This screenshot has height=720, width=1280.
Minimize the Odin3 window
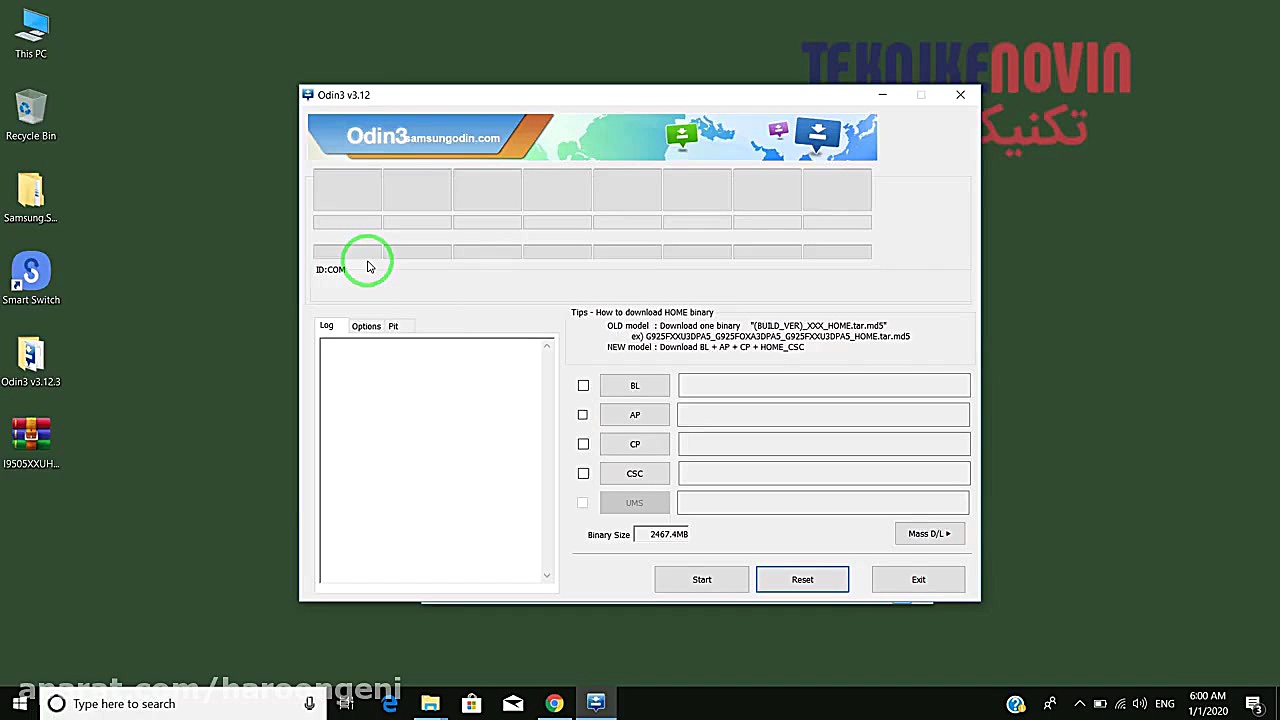point(882,95)
